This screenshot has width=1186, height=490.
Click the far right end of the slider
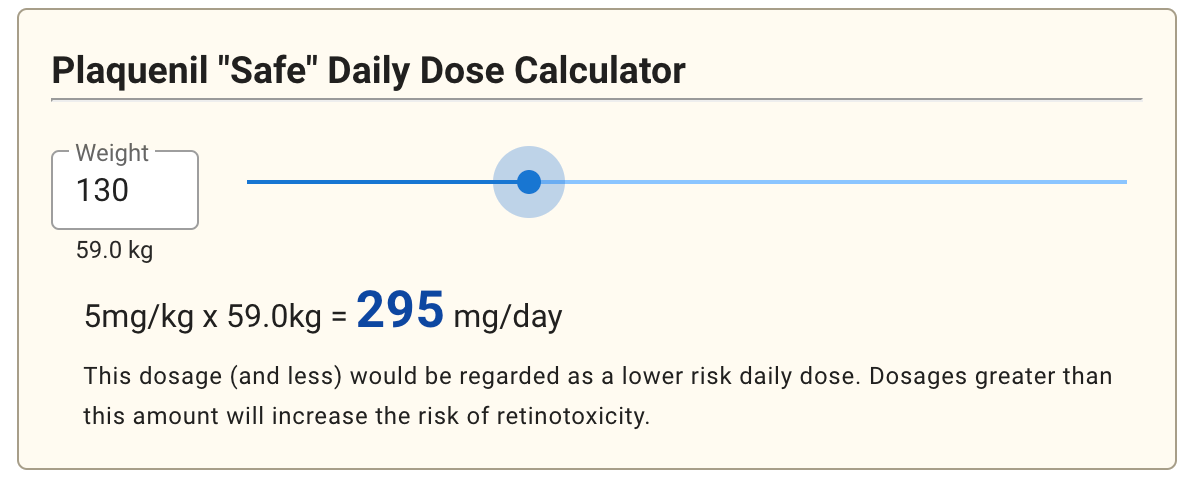(x=1125, y=182)
